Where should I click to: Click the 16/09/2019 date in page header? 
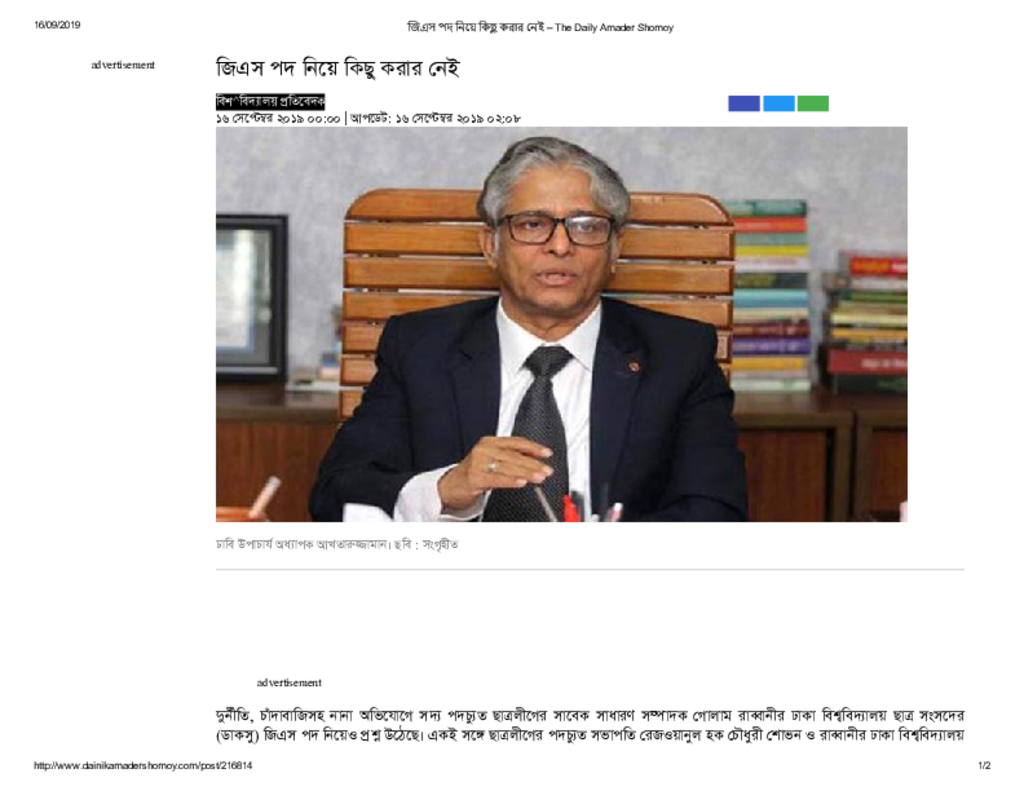(57, 25)
